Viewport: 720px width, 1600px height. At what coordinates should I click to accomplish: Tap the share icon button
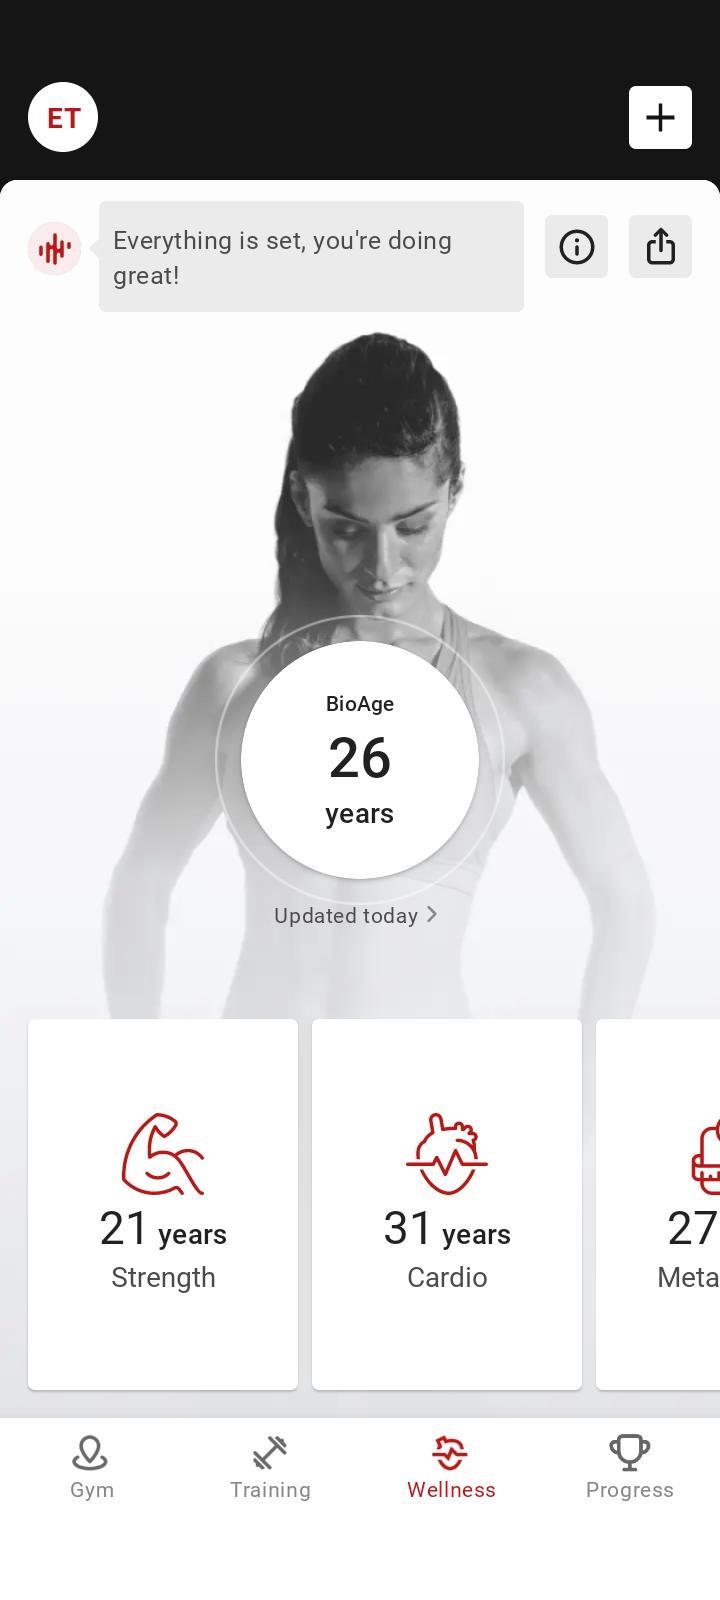(x=660, y=246)
